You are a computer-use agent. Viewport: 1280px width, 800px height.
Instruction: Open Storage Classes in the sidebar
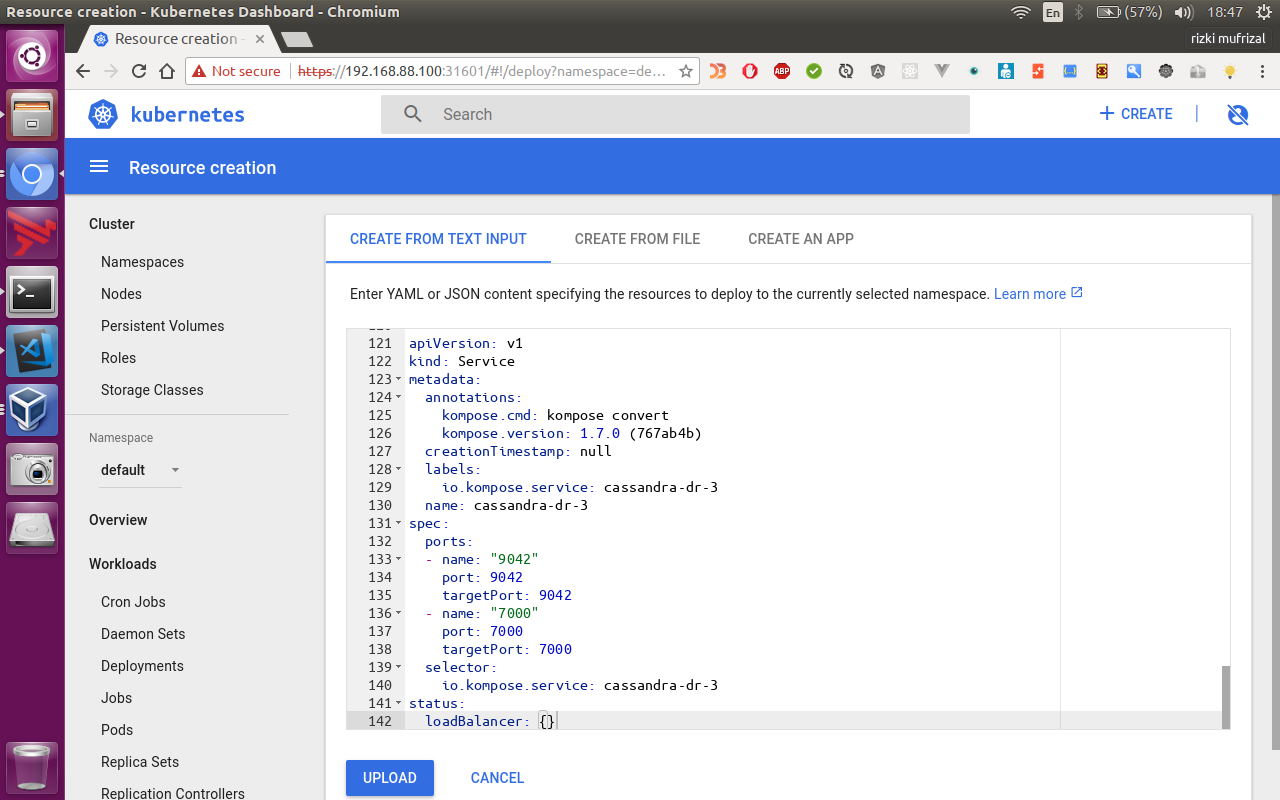tap(152, 390)
